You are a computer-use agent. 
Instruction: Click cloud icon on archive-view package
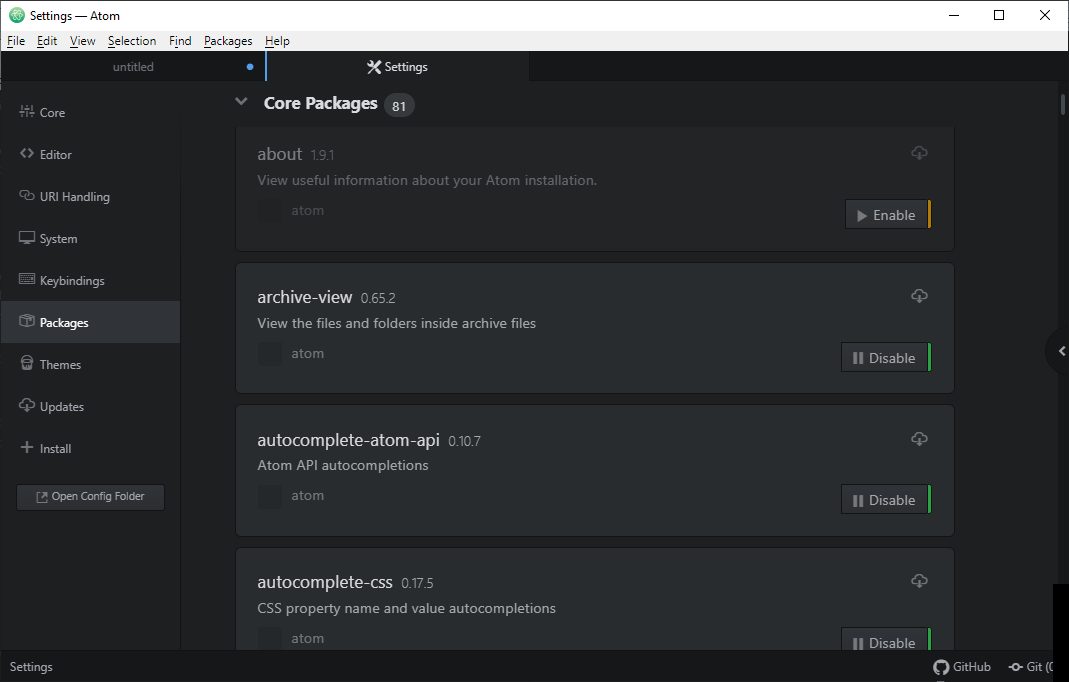[919, 295]
